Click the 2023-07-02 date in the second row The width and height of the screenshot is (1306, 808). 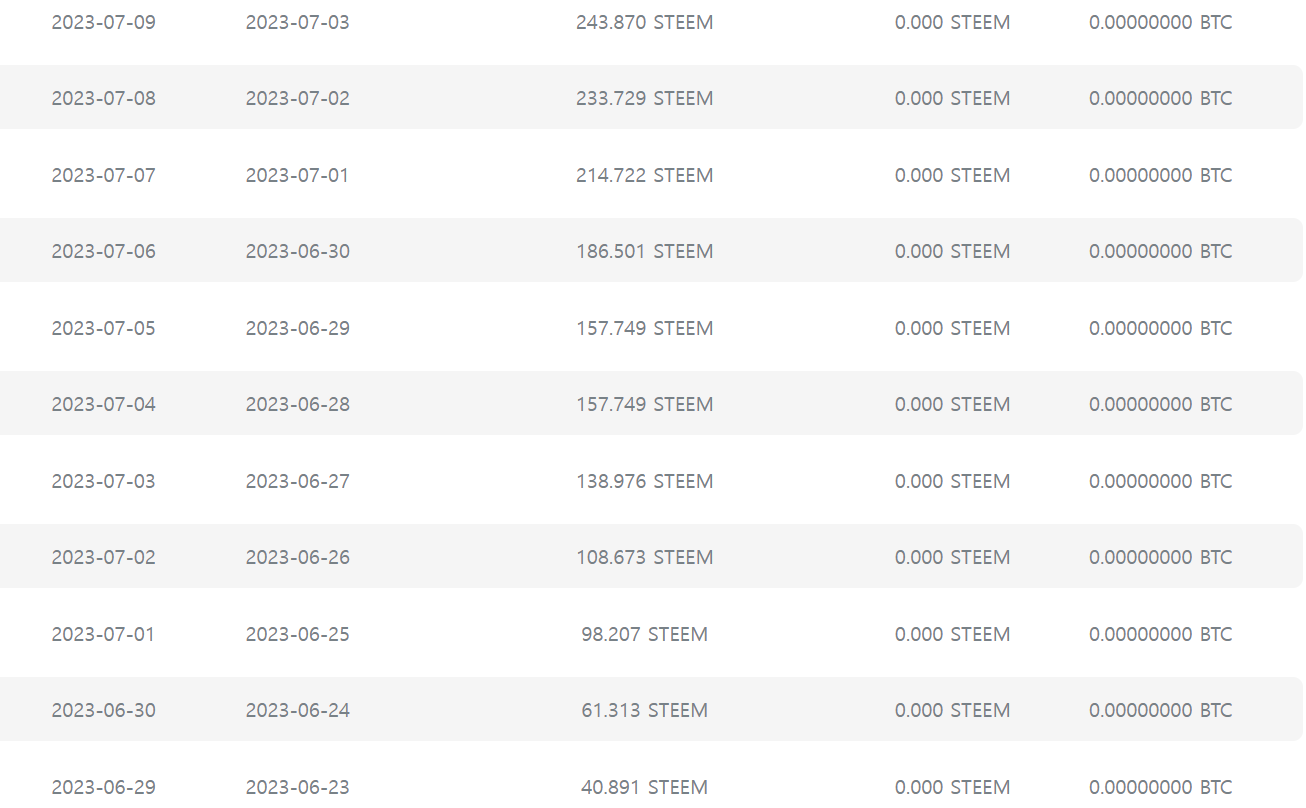tap(298, 98)
